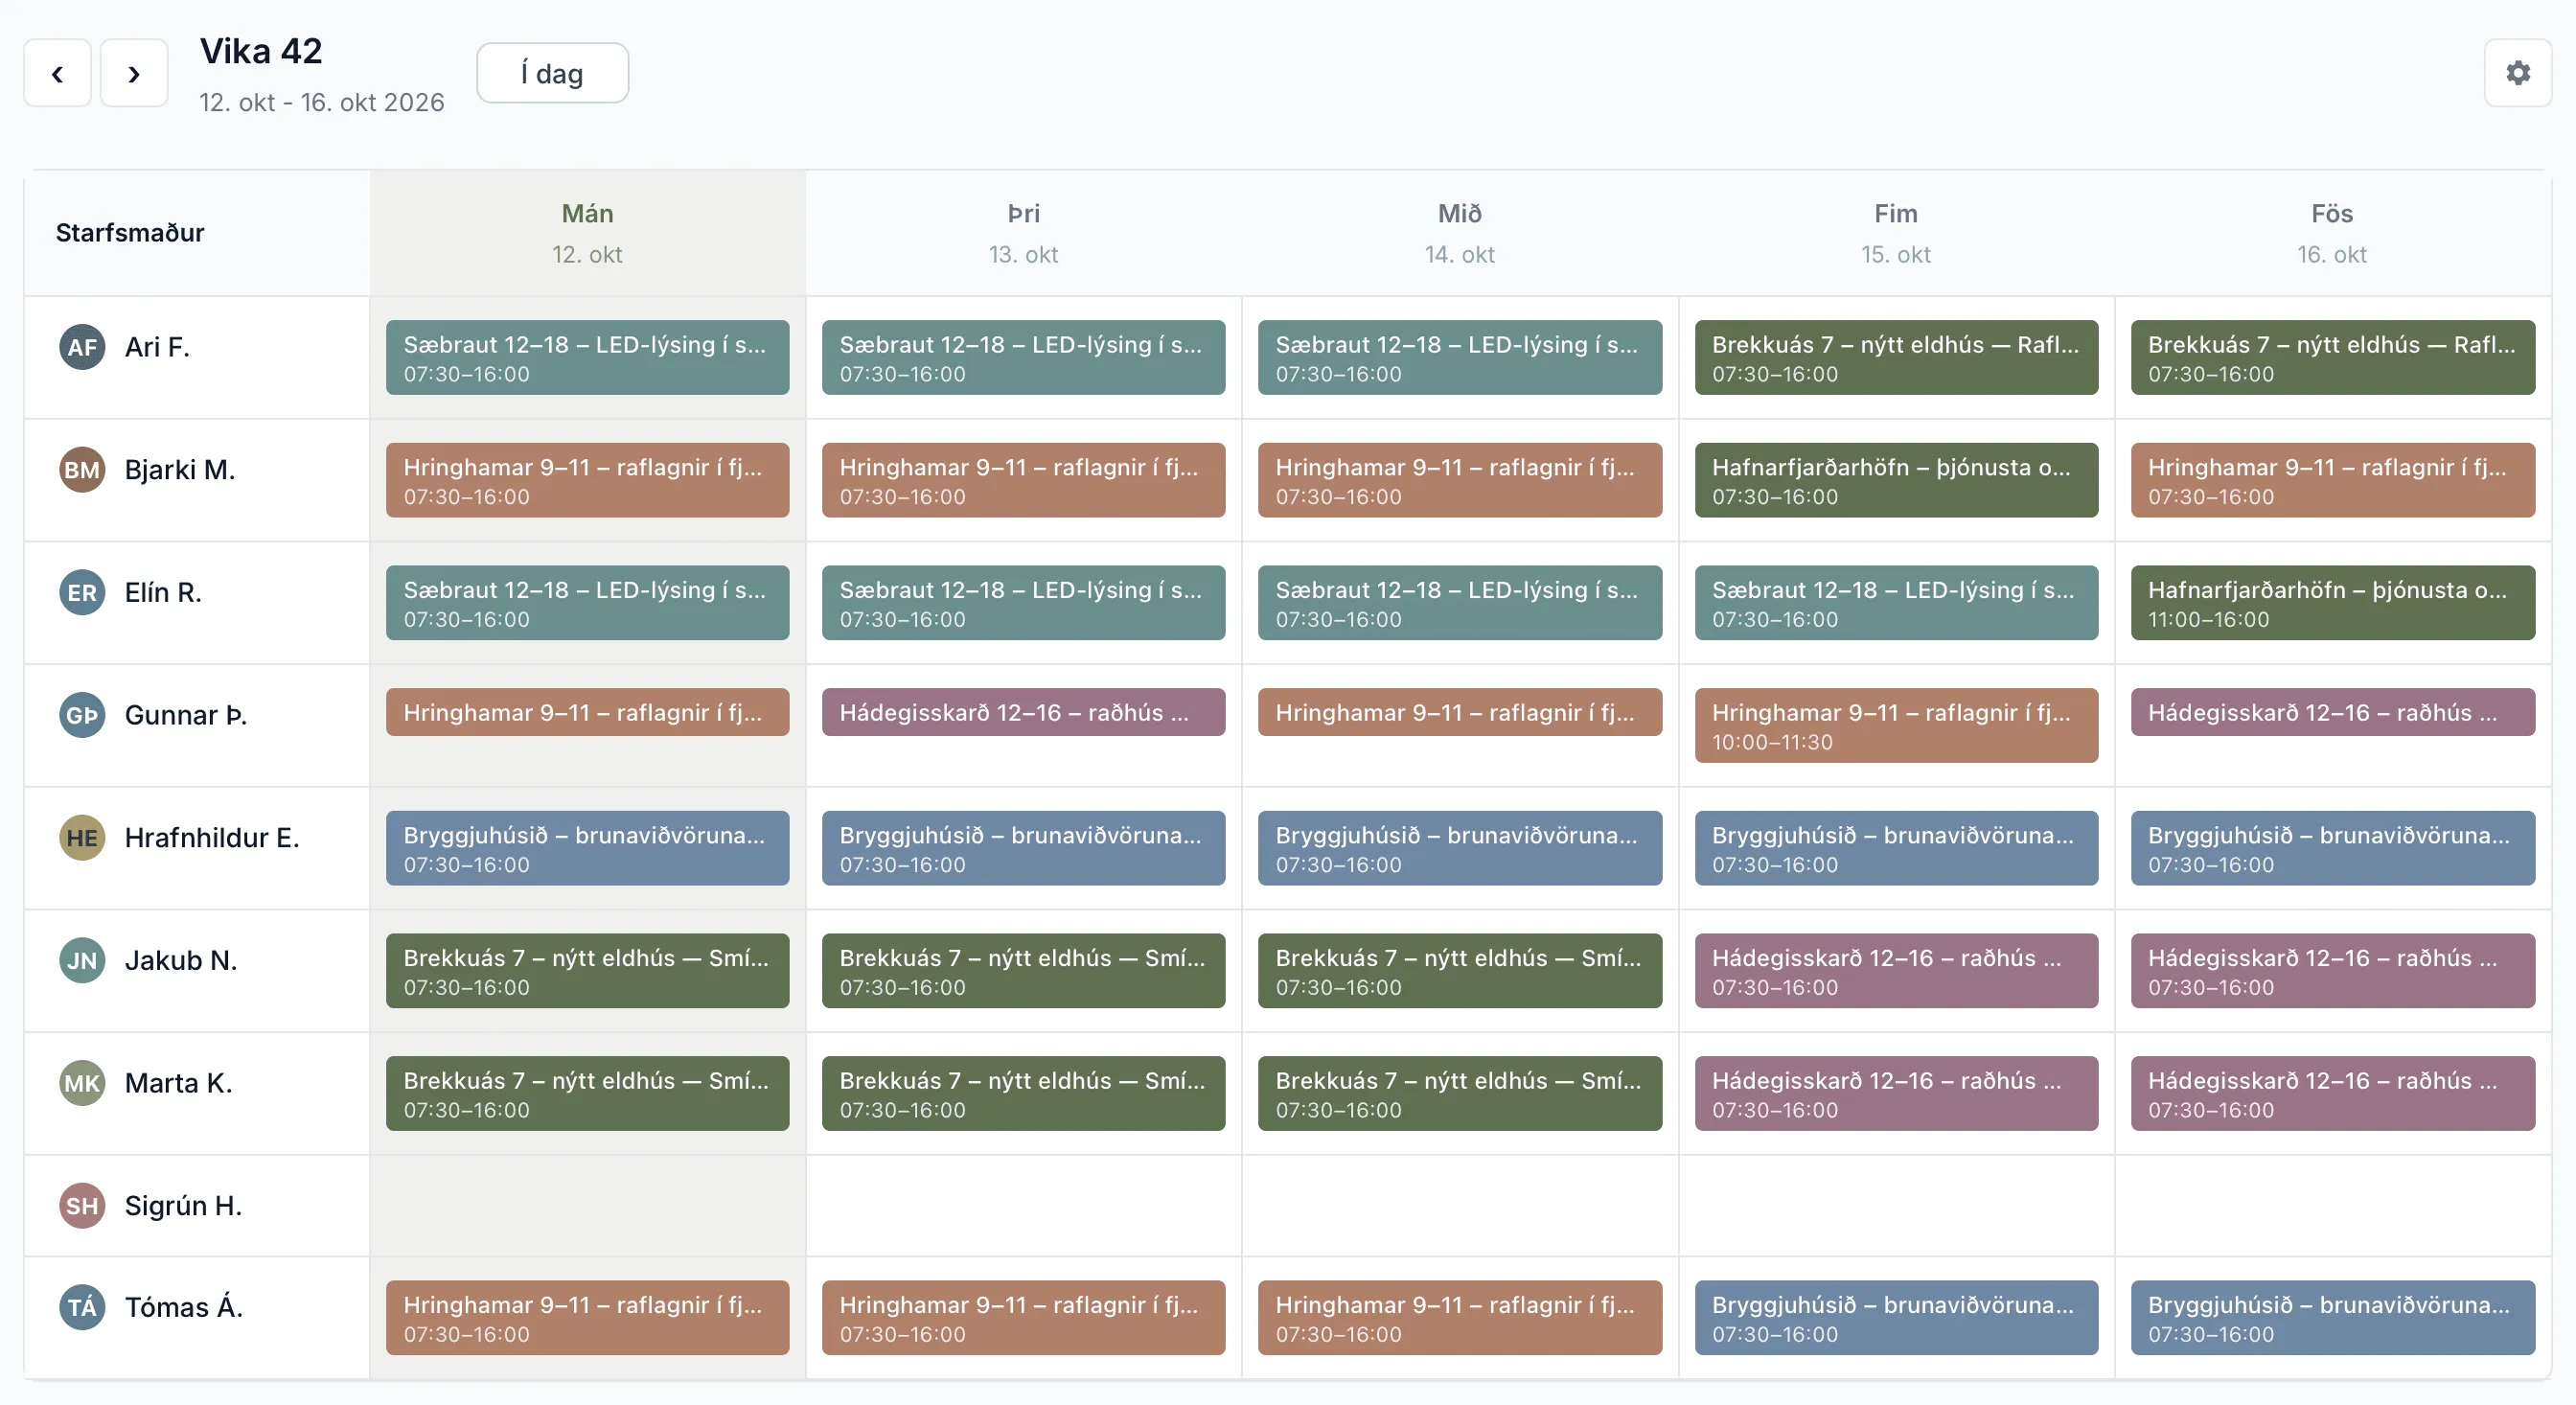This screenshot has height=1405, width=2576.
Task: Open Marta K.'s Friday Hádegisskarð shift
Action: pyautogui.click(x=2332, y=1093)
